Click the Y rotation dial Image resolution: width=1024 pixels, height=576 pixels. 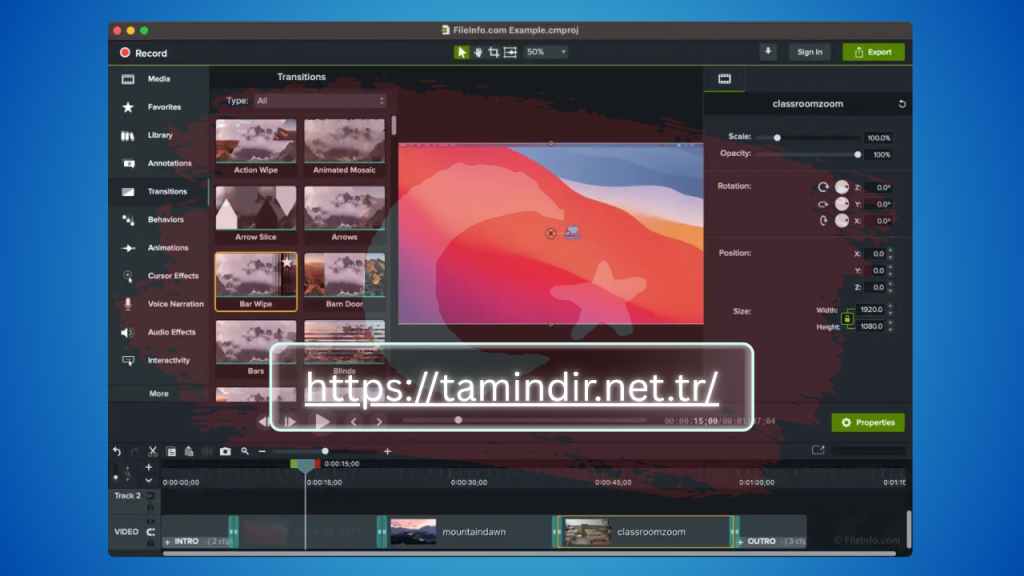tap(842, 204)
